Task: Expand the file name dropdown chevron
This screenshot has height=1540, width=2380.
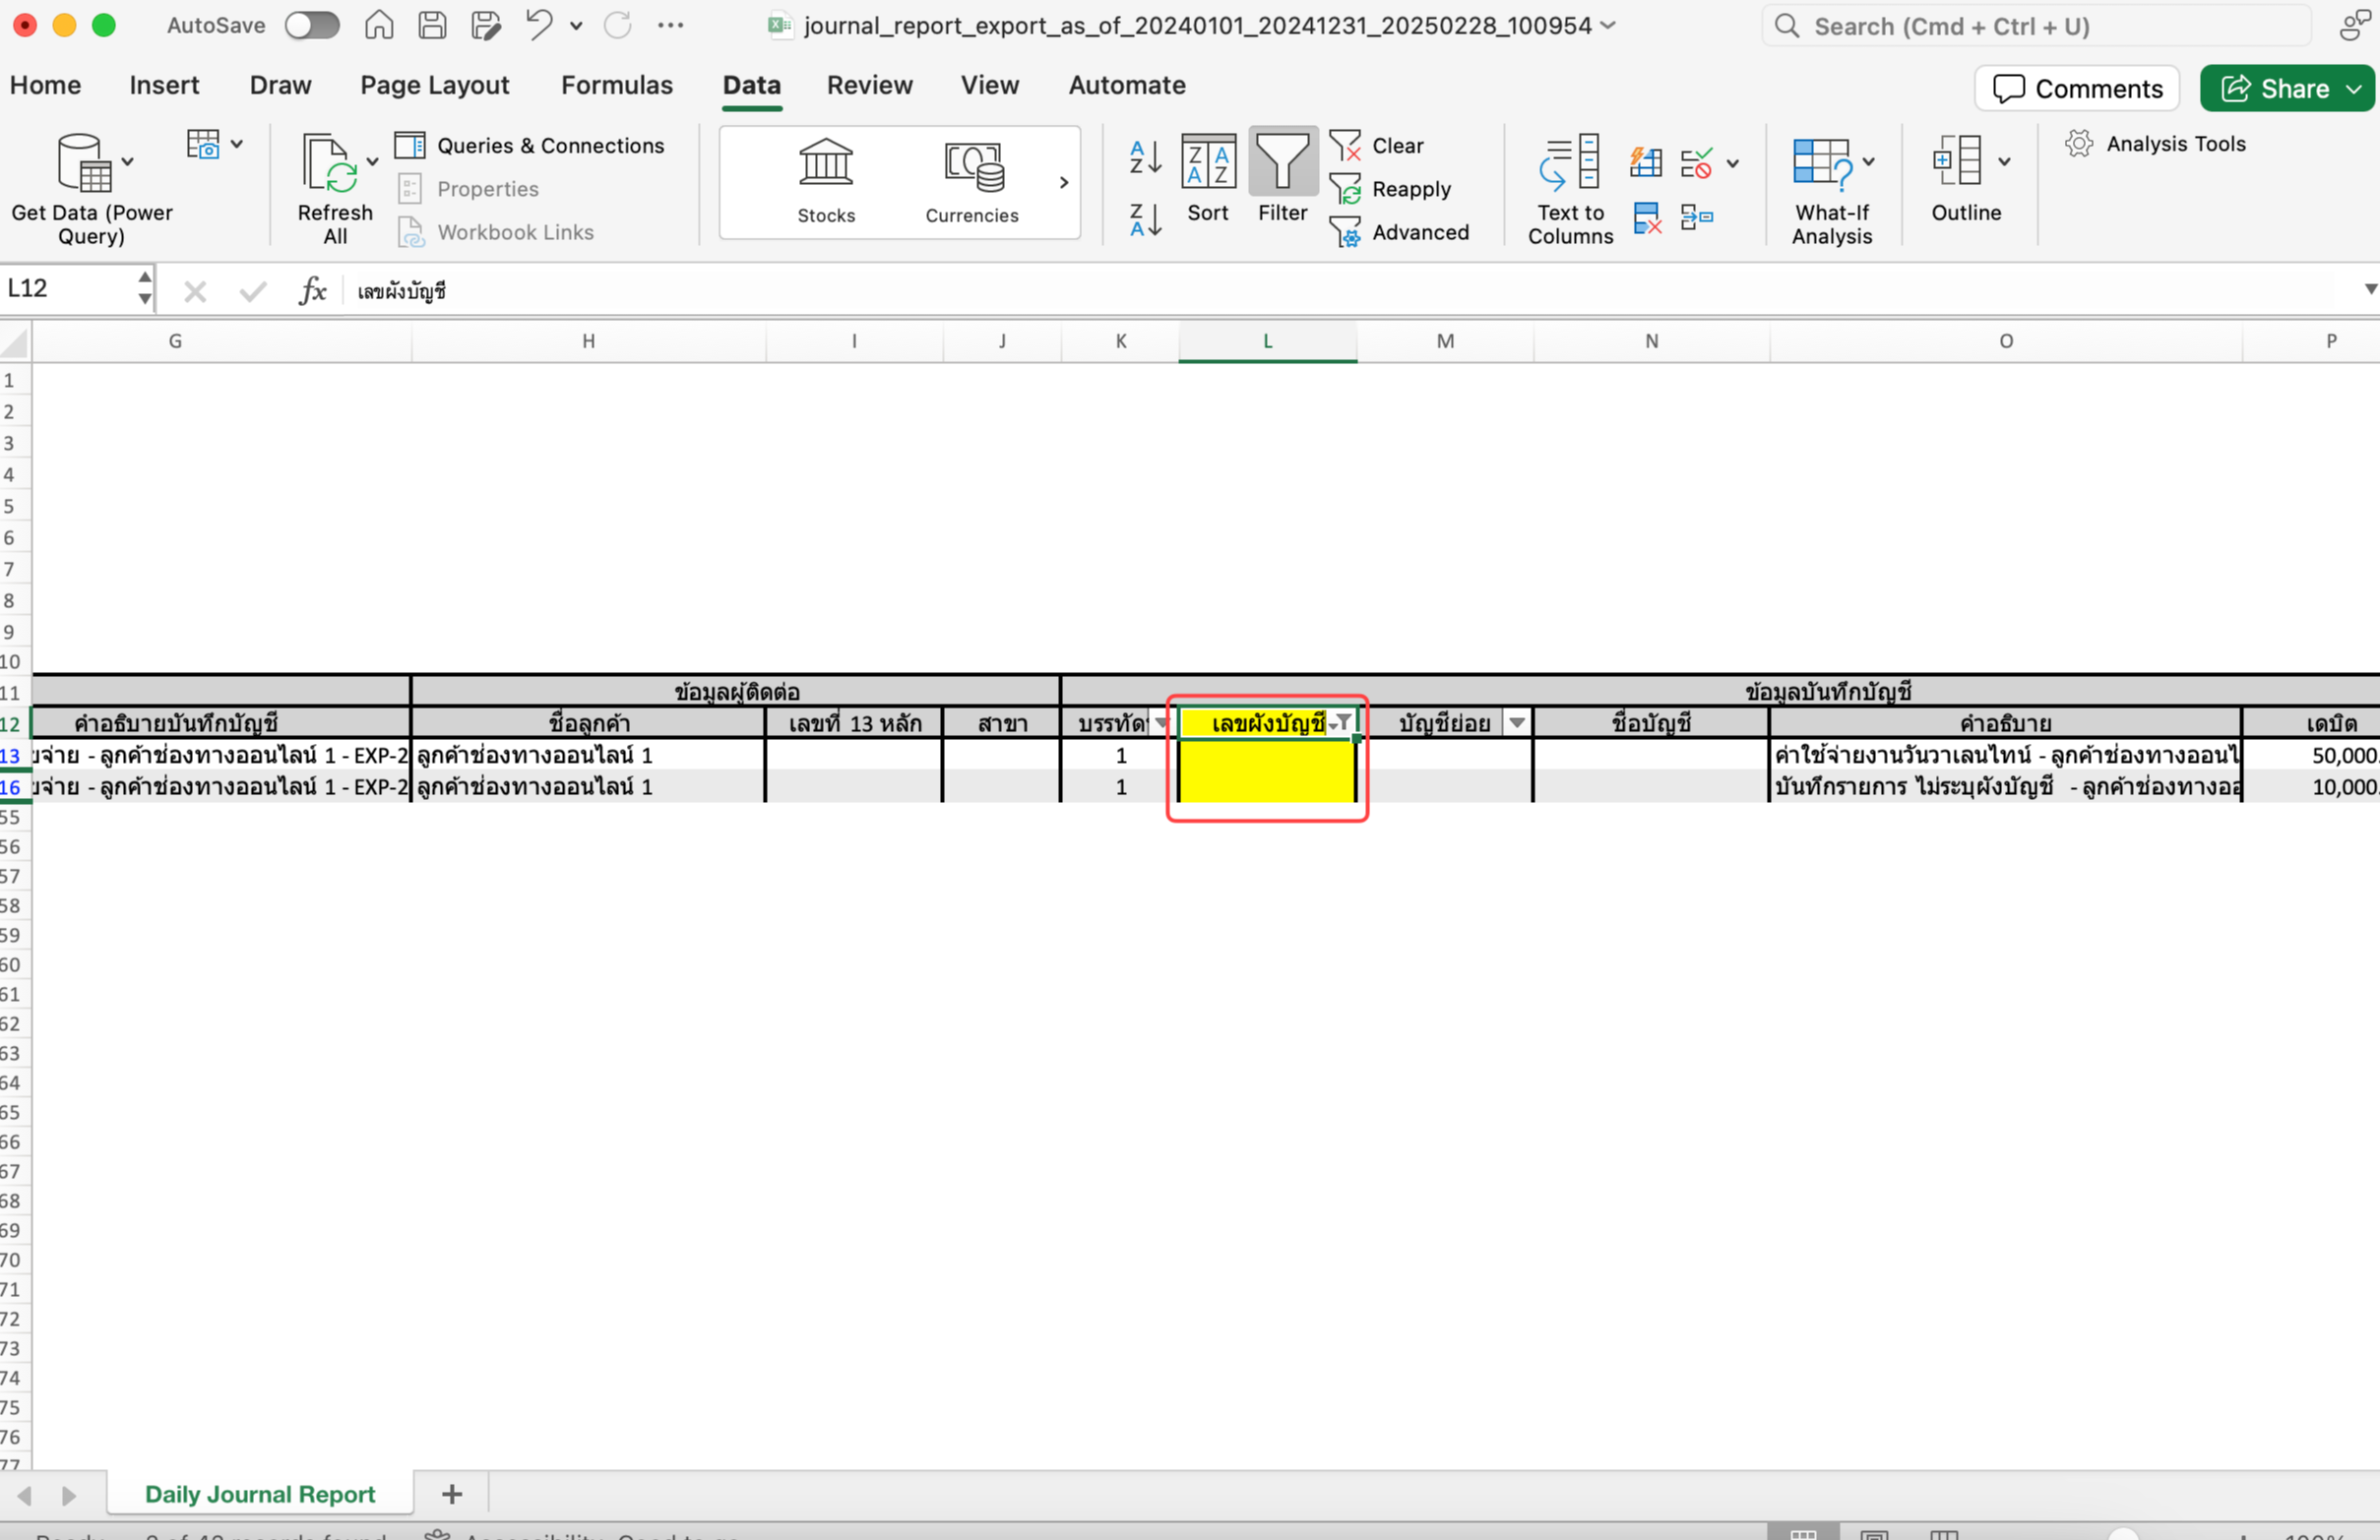Action: [x=1608, y=25]
